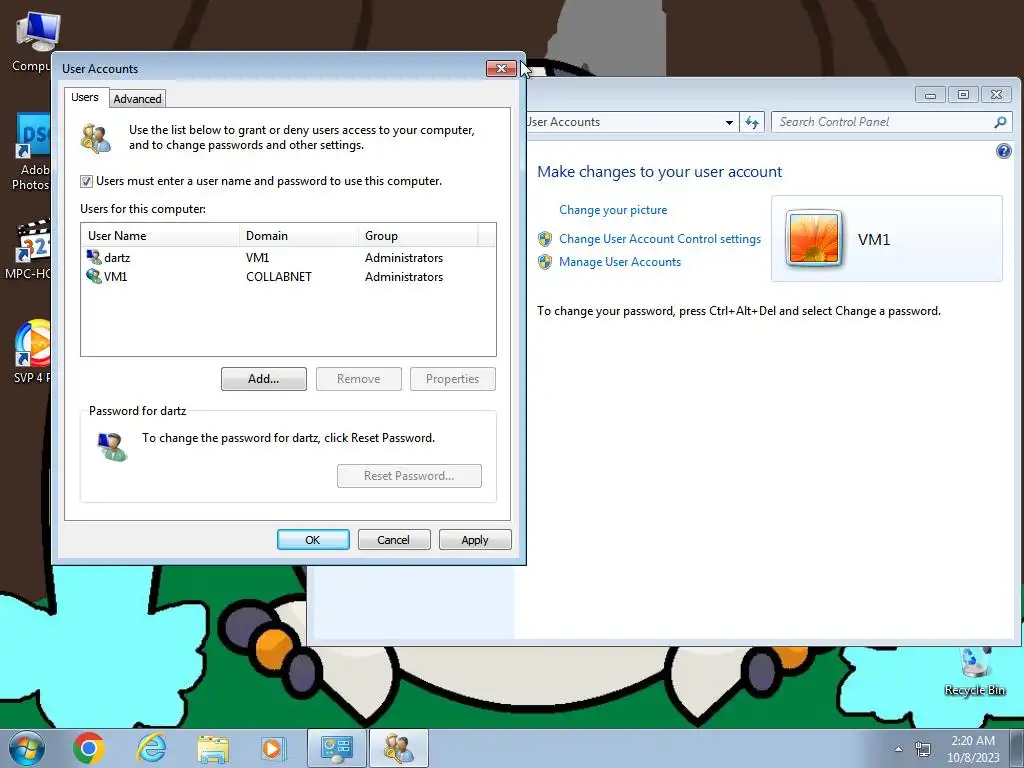Select the Computer desktop icon
The height and width of the screenshot is (768, 1024).
[33, 42]
